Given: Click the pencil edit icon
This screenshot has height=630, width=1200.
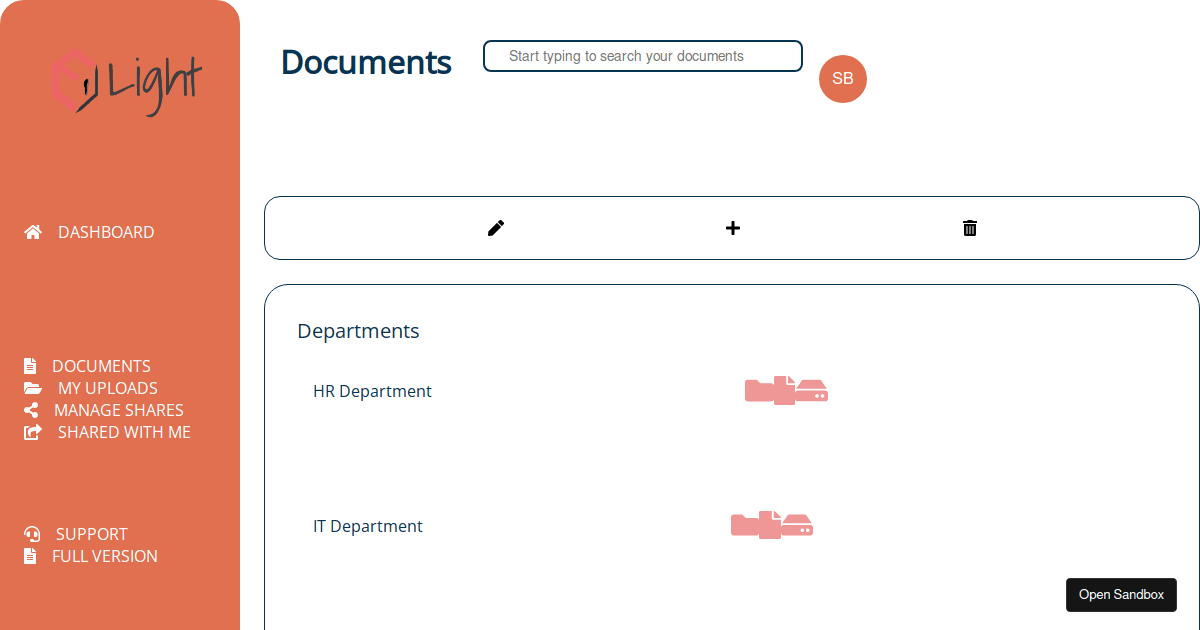Looking at the screenshot, I should [496, 228].
